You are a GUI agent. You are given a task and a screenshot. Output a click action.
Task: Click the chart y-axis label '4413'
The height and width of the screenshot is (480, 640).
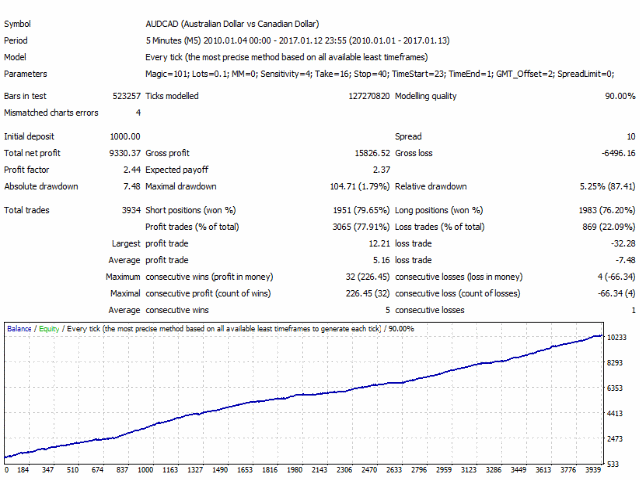tap(615, 413)
